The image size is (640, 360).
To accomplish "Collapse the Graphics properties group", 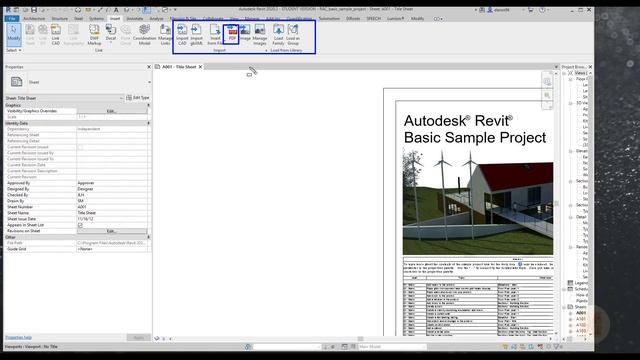I will click(x=149, y=105).
